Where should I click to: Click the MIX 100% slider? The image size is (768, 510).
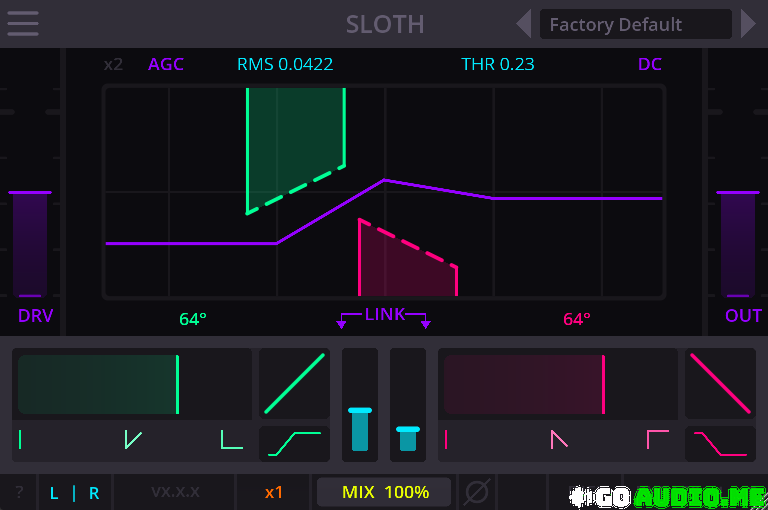click(x=384, y=492)
